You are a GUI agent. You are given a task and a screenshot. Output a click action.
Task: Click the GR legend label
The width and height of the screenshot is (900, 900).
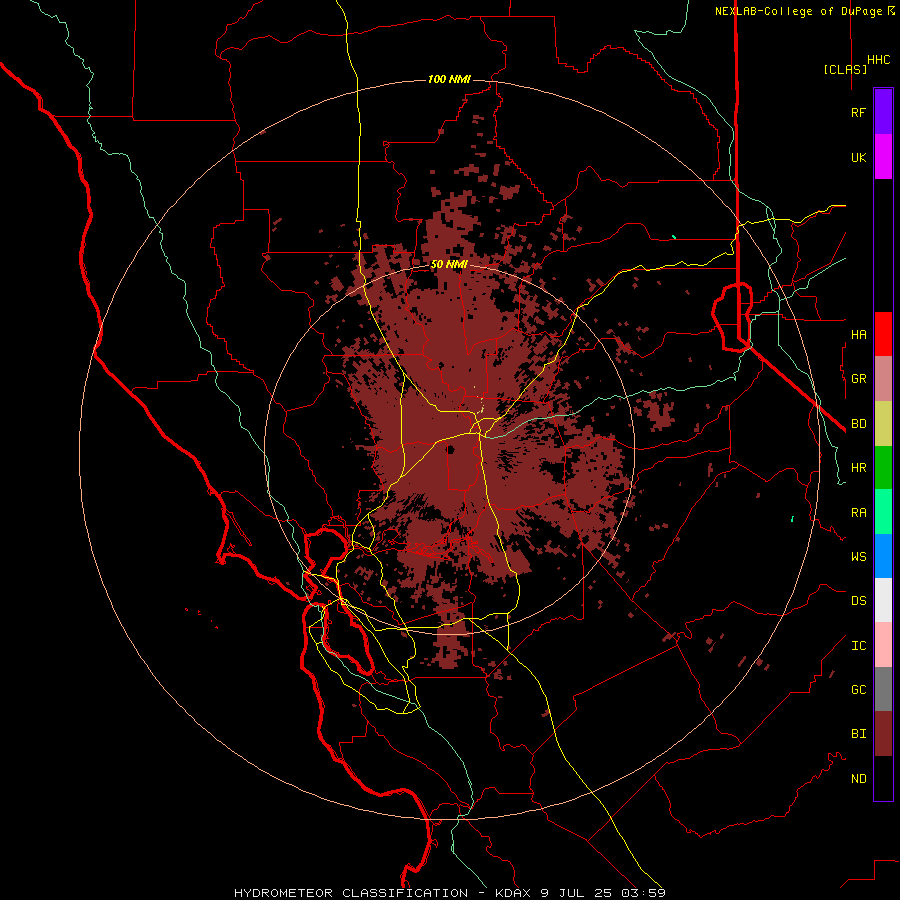pyautogui.click(x=858, y=379)
